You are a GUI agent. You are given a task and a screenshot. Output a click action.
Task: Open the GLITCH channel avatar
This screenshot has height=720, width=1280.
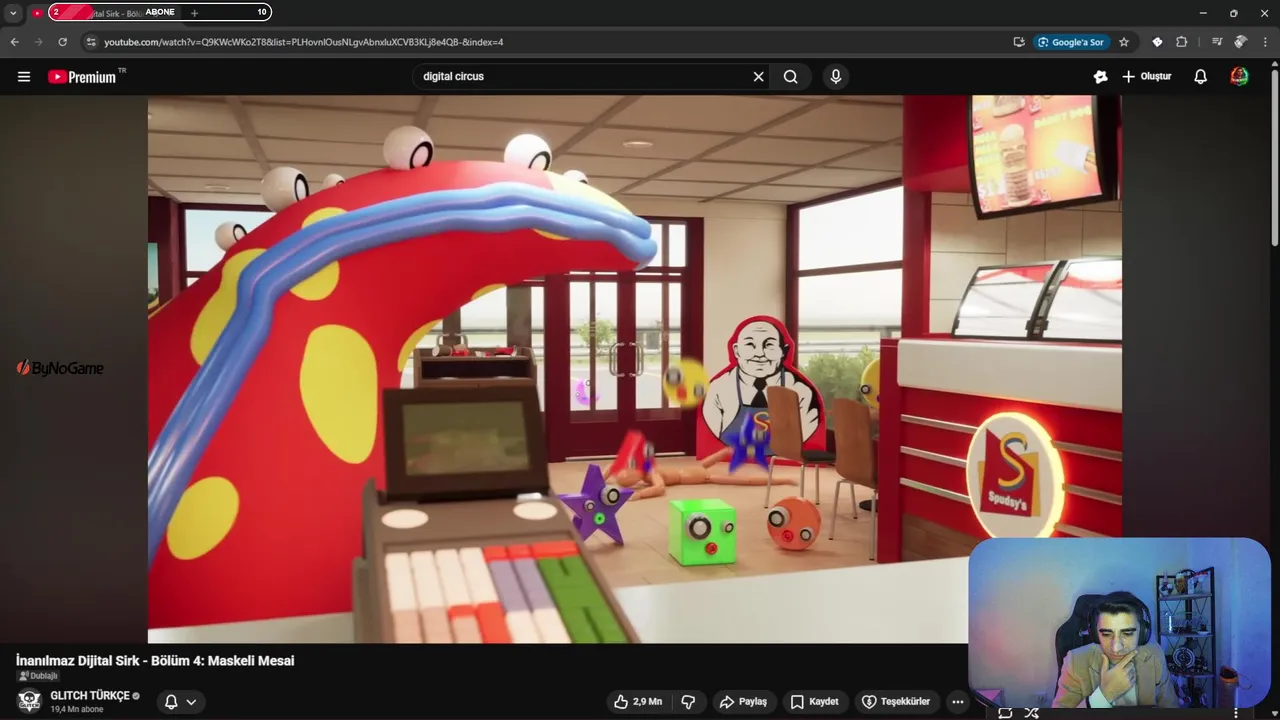29,701
